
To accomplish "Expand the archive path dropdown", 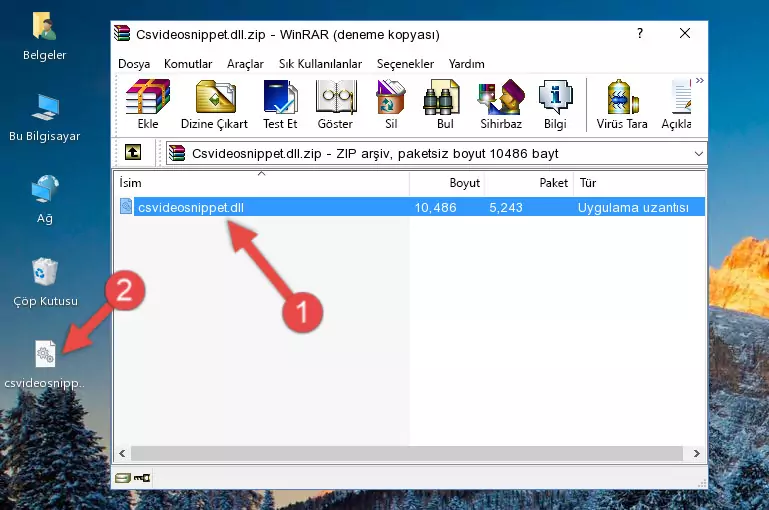I will tap(698, 154).
